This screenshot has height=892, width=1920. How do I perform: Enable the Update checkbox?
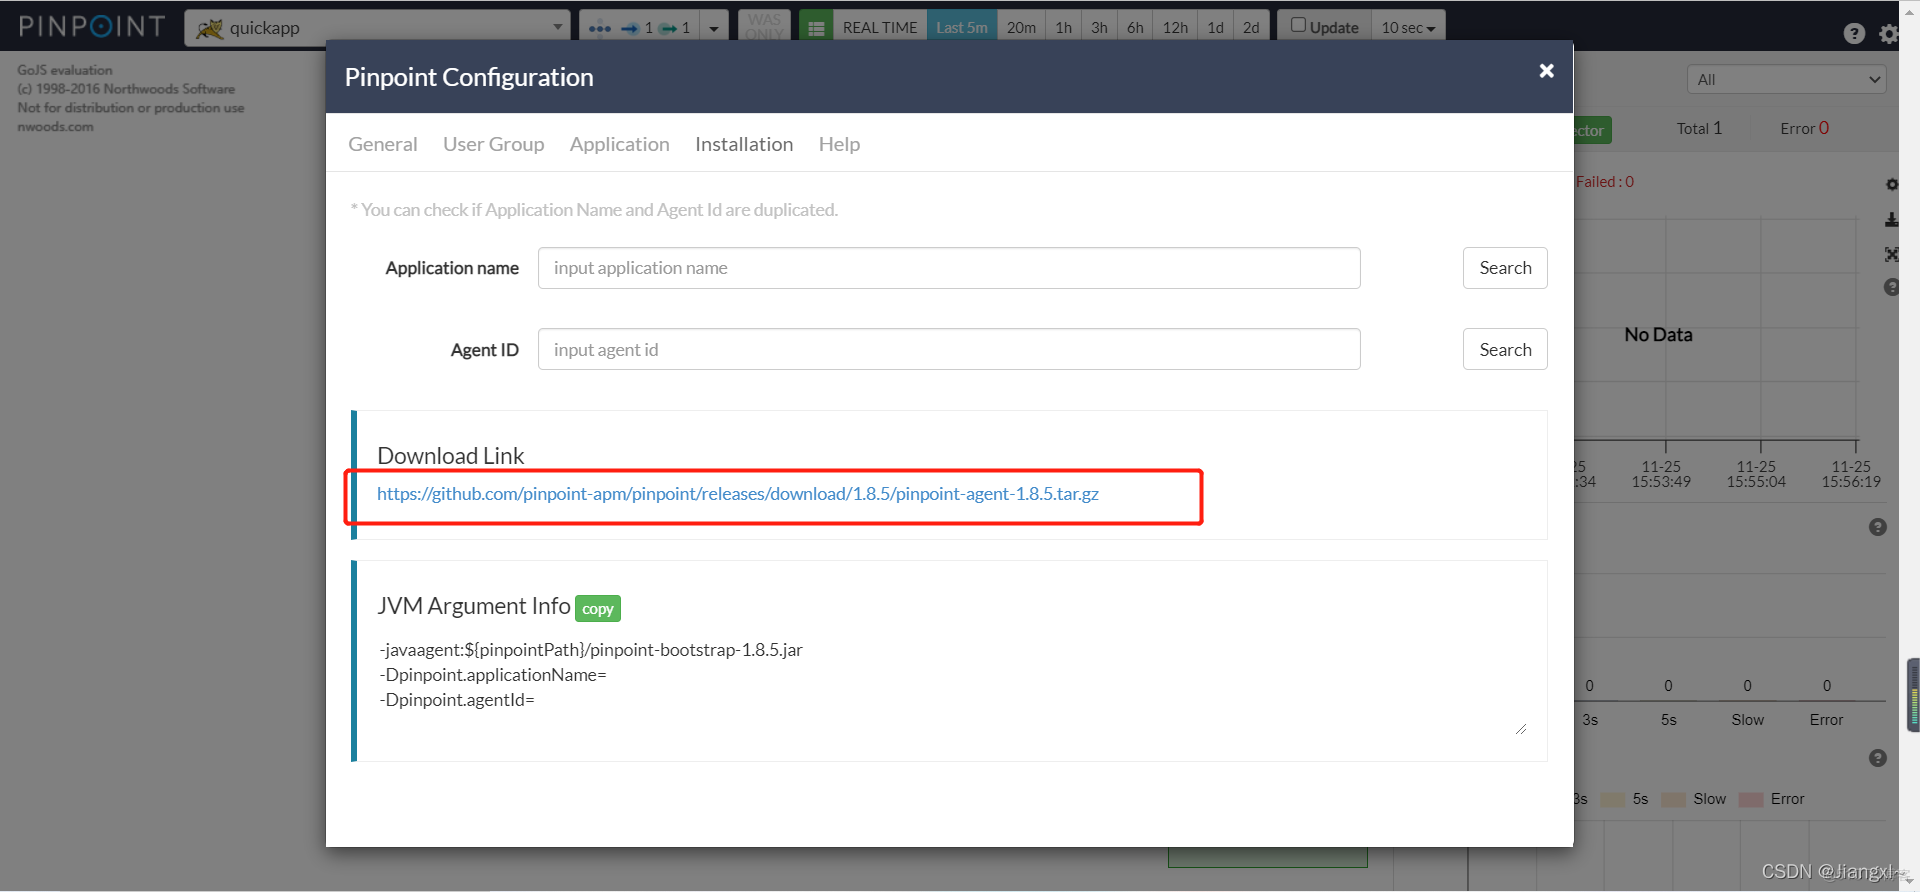coord(1298,25)
